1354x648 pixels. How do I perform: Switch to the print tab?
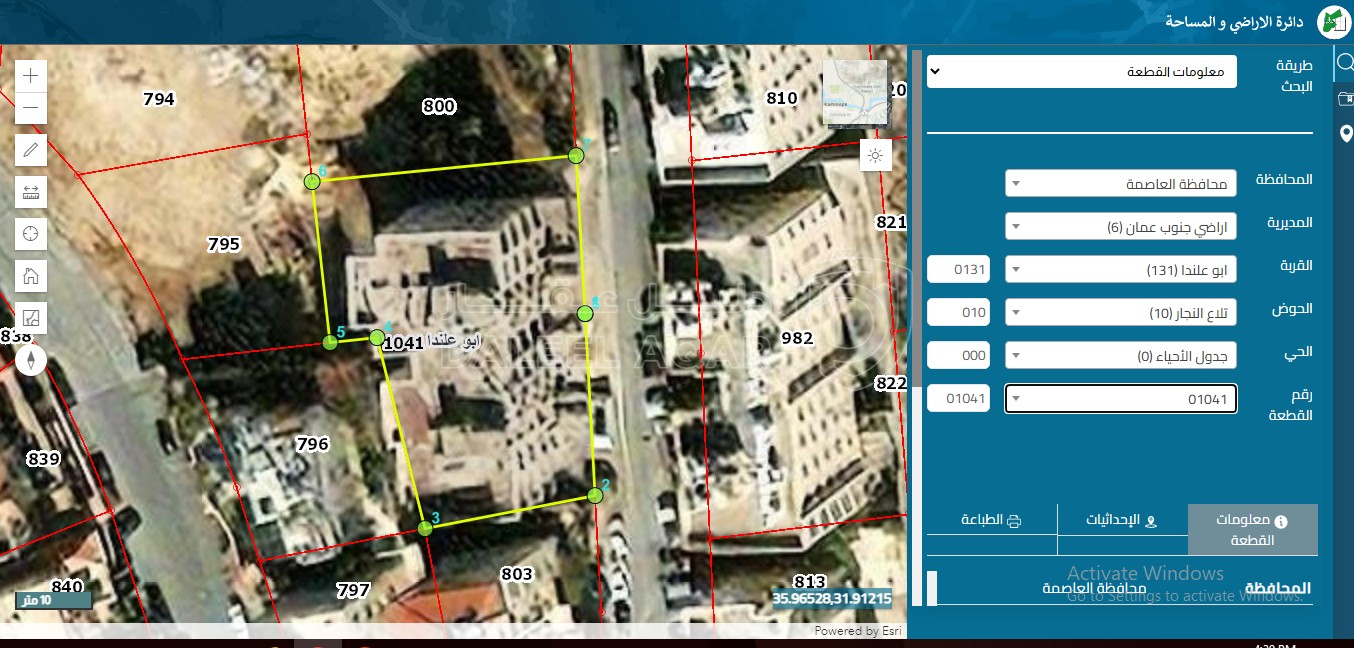pos(991,521)
